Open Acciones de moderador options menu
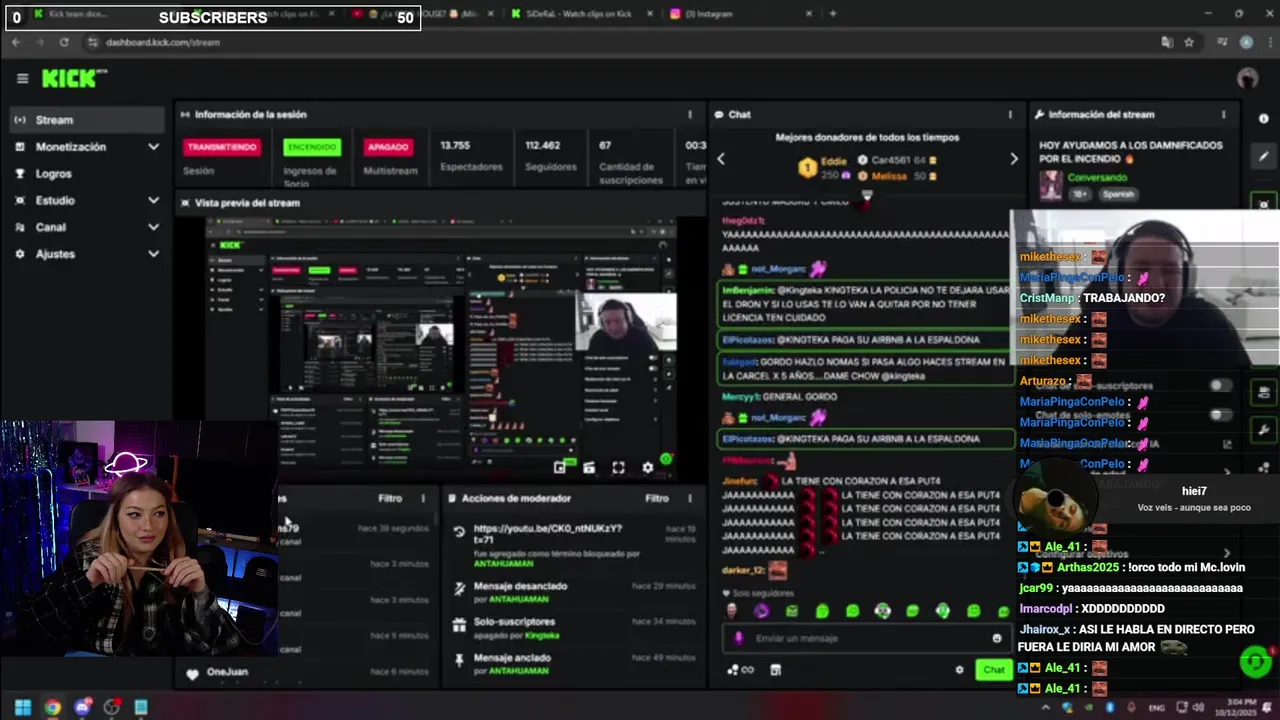Screen dimensions: 1280x720 (x=689, y=498)
